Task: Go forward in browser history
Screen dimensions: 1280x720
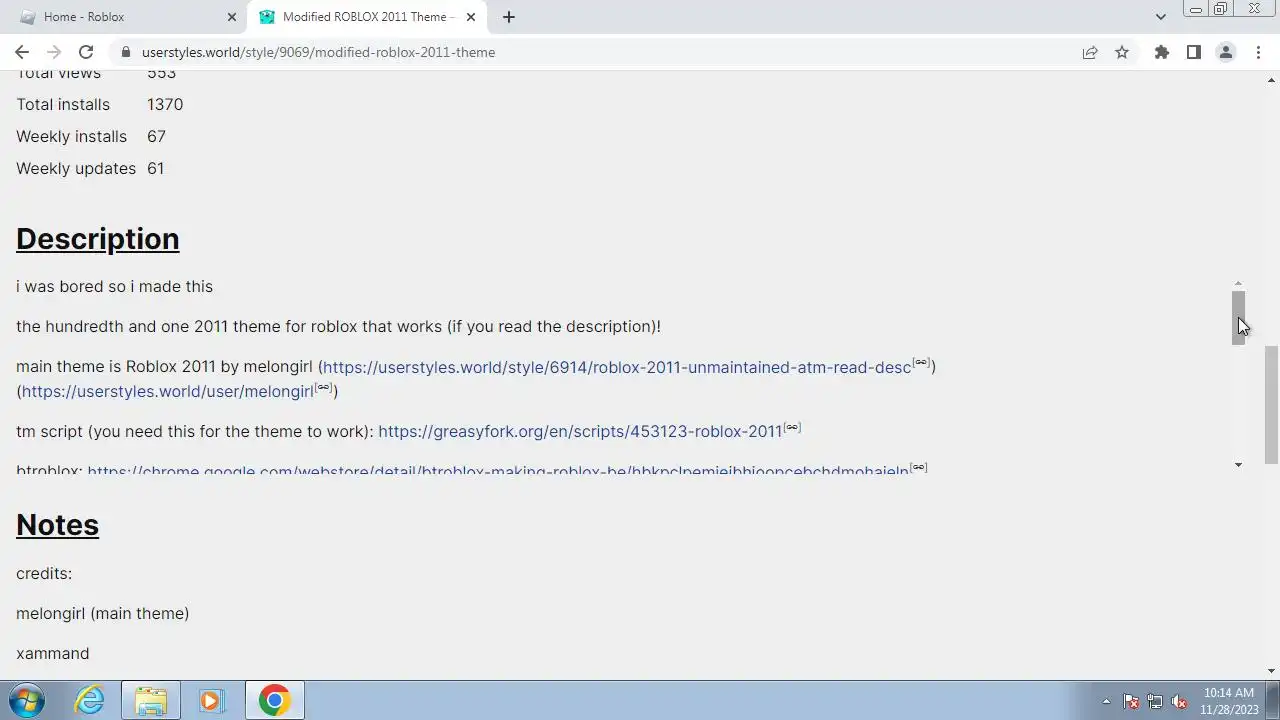Action: pos(54,52)
